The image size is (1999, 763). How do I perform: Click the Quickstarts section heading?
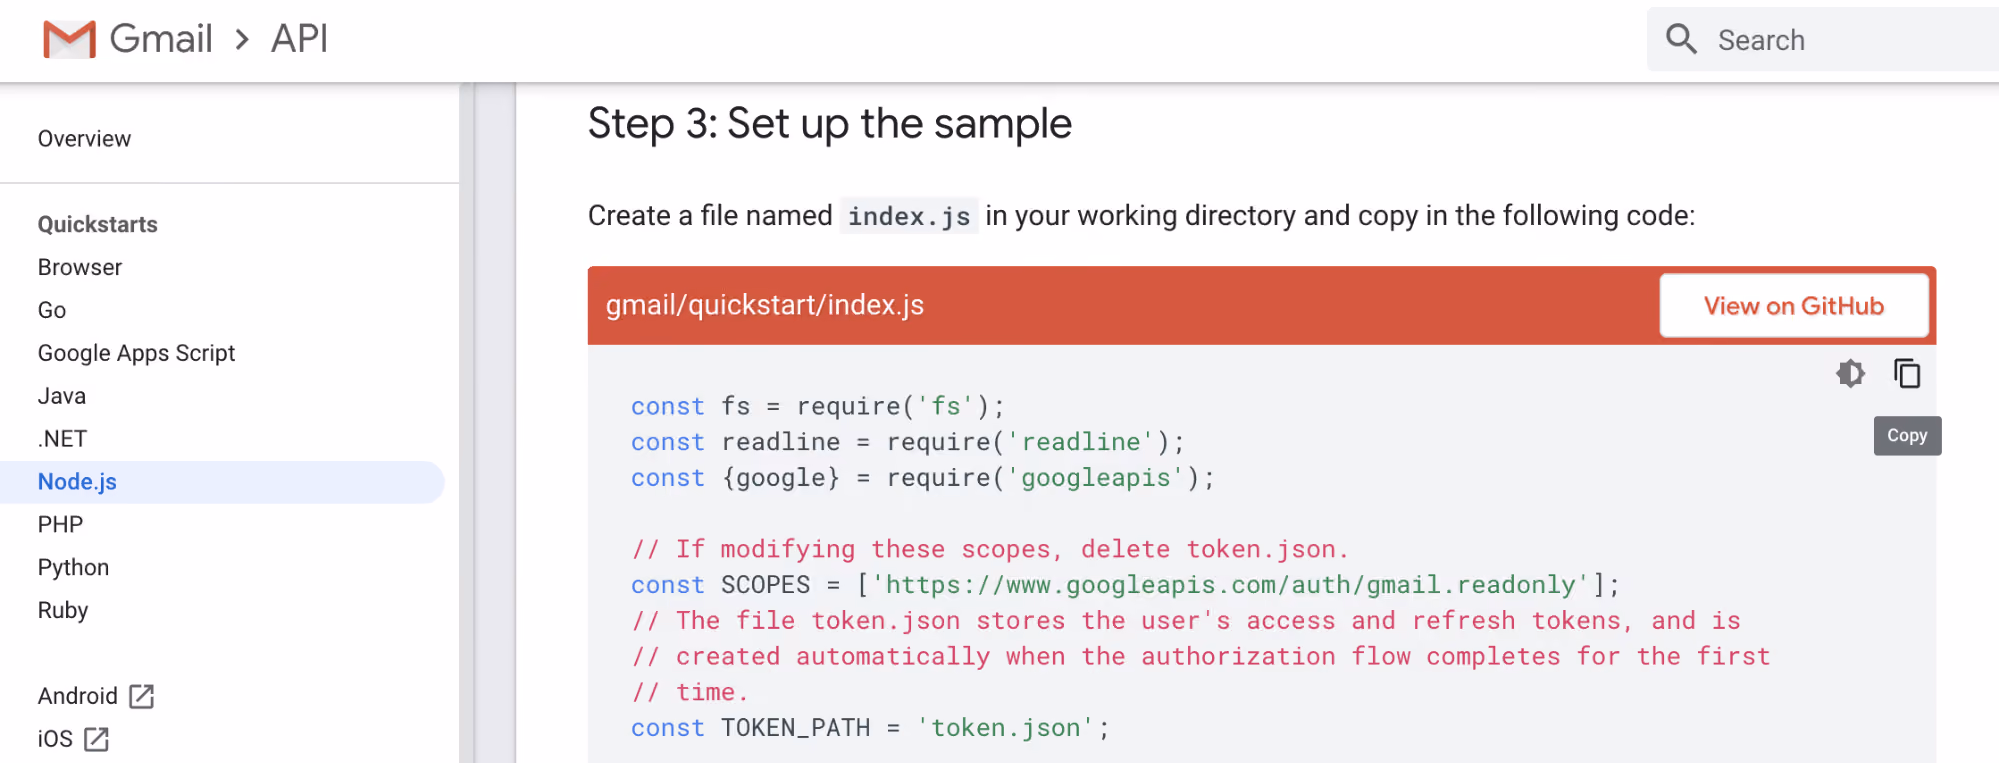pyautogui.click(x=98, y=225)
